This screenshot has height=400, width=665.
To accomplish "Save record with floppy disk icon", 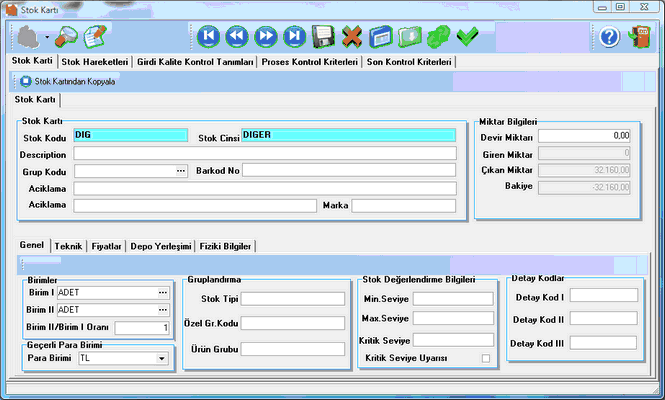I will click(x=323, y=36).
